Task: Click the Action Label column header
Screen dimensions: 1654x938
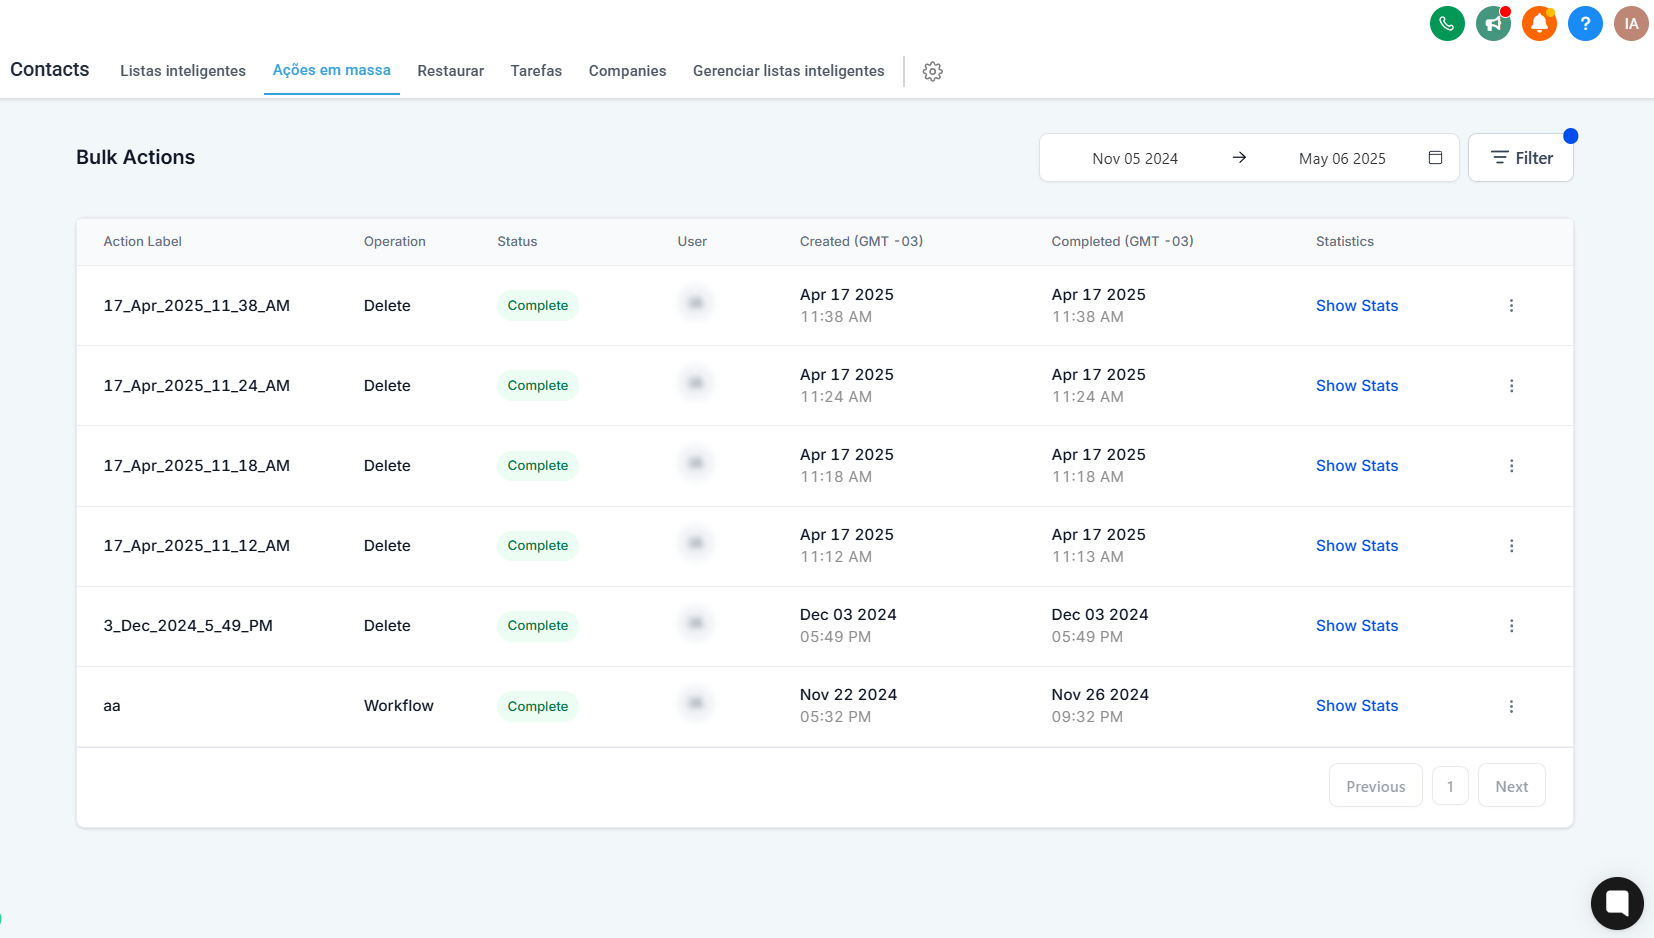Action: (143, 241)
